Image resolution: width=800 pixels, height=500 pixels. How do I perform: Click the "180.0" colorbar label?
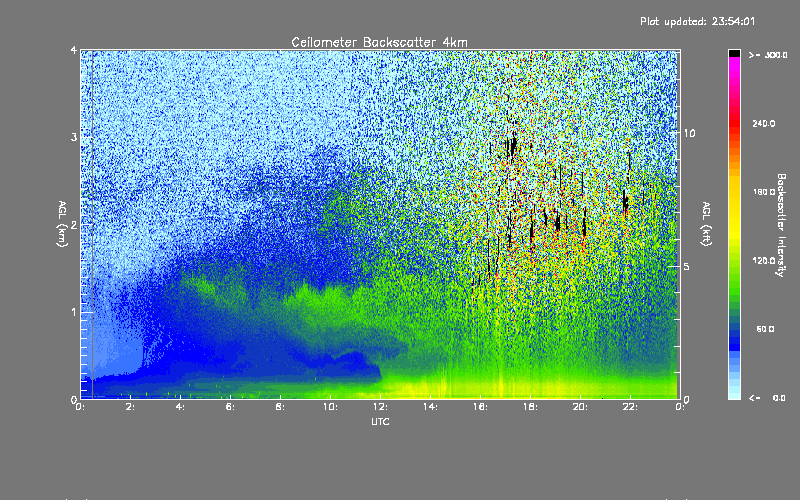tap(764, 192)
